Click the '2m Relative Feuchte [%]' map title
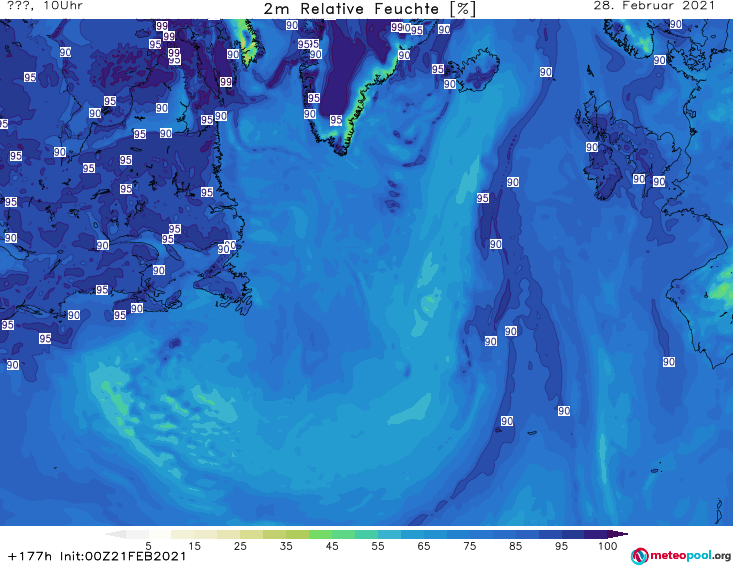This screenshot has width=733, height=566. pos(369,9)
